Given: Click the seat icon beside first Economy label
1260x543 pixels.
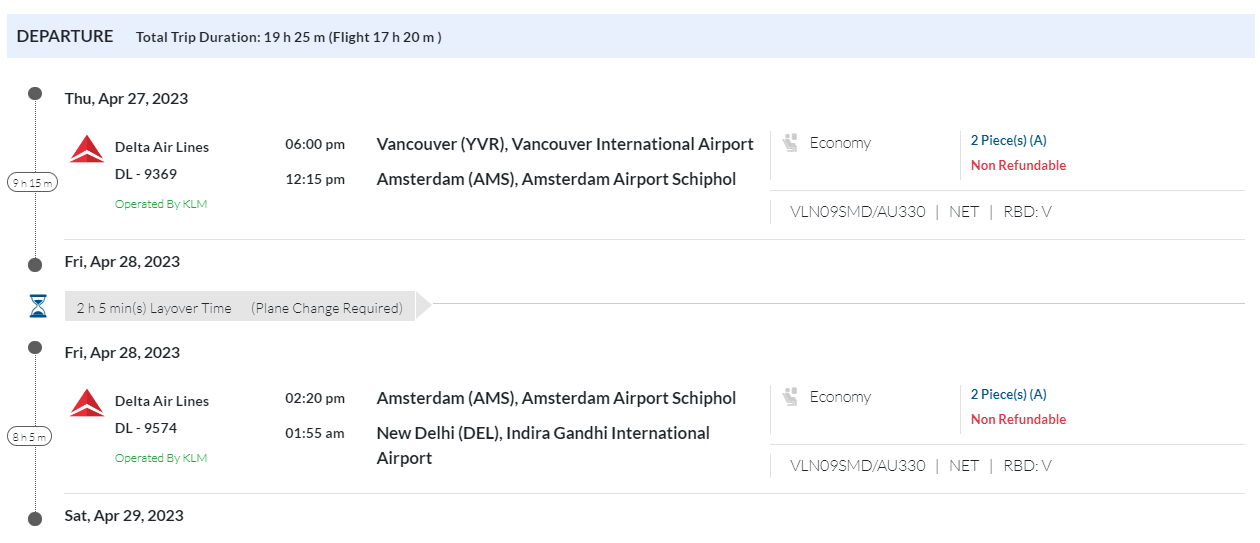Looking at the screenshot, I should pos(791,143).
